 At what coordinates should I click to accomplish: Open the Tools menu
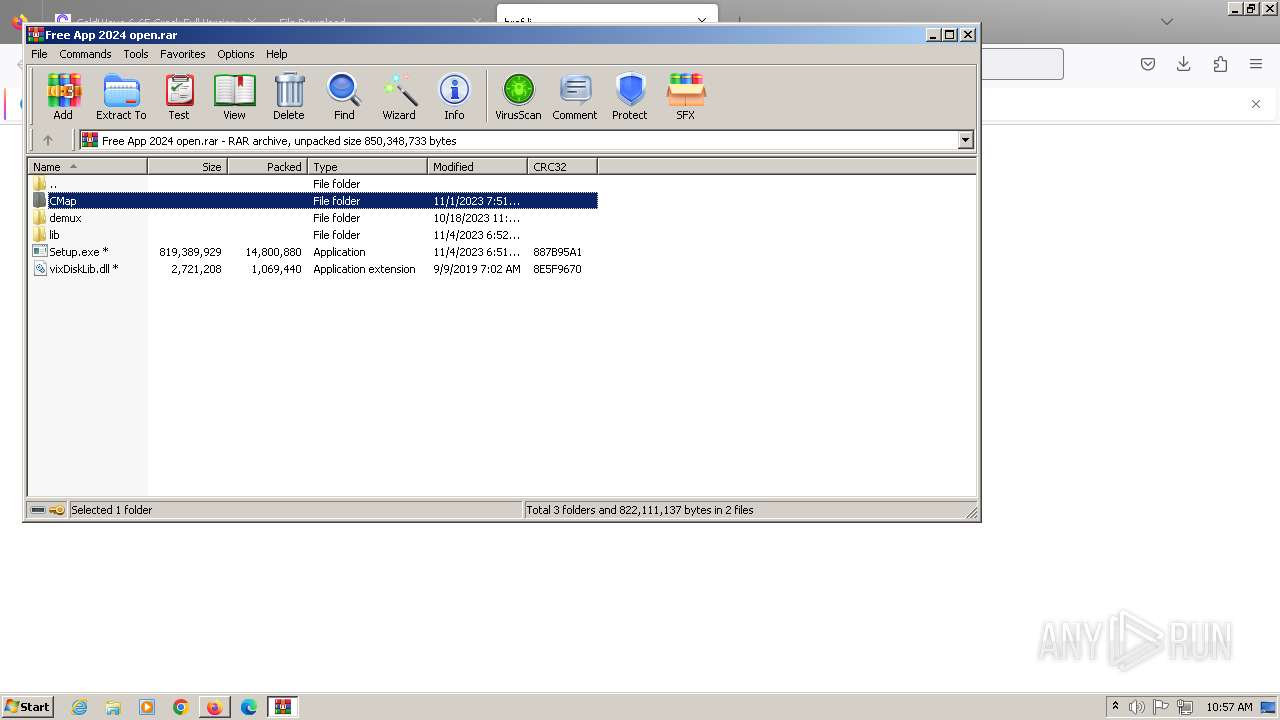136,54
